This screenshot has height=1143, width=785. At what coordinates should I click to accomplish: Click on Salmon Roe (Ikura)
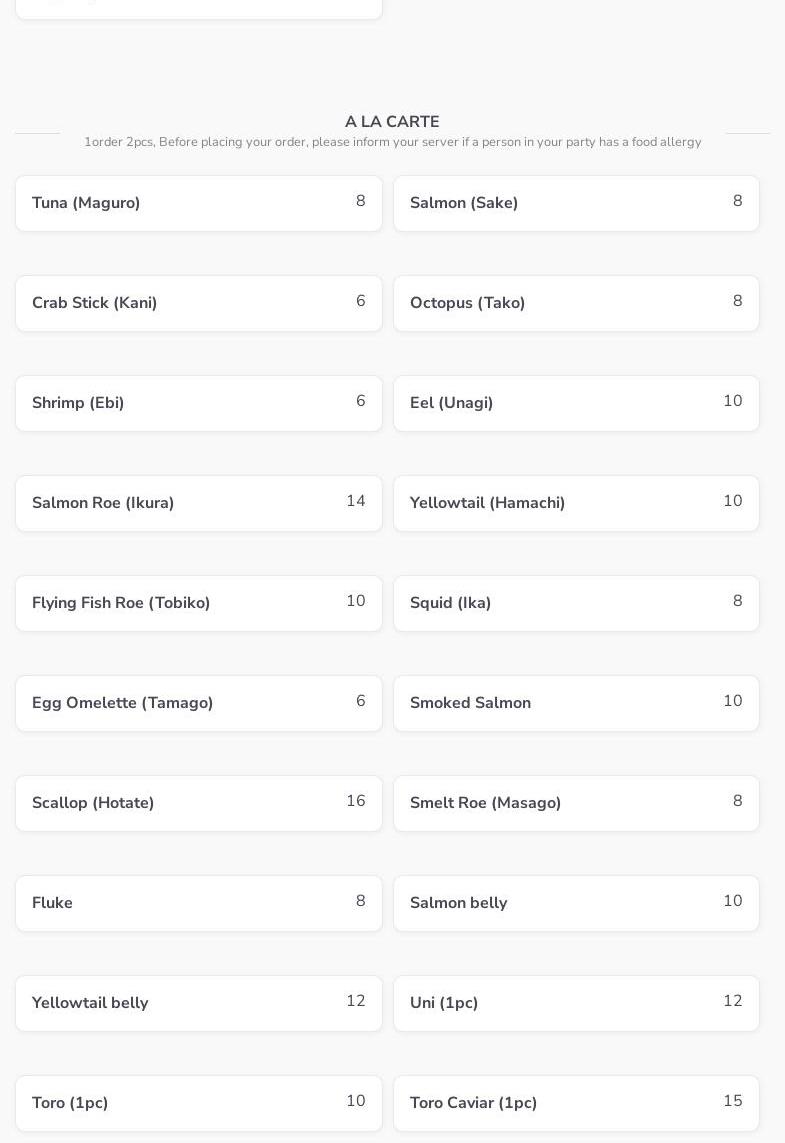click(x=198, y=503)
